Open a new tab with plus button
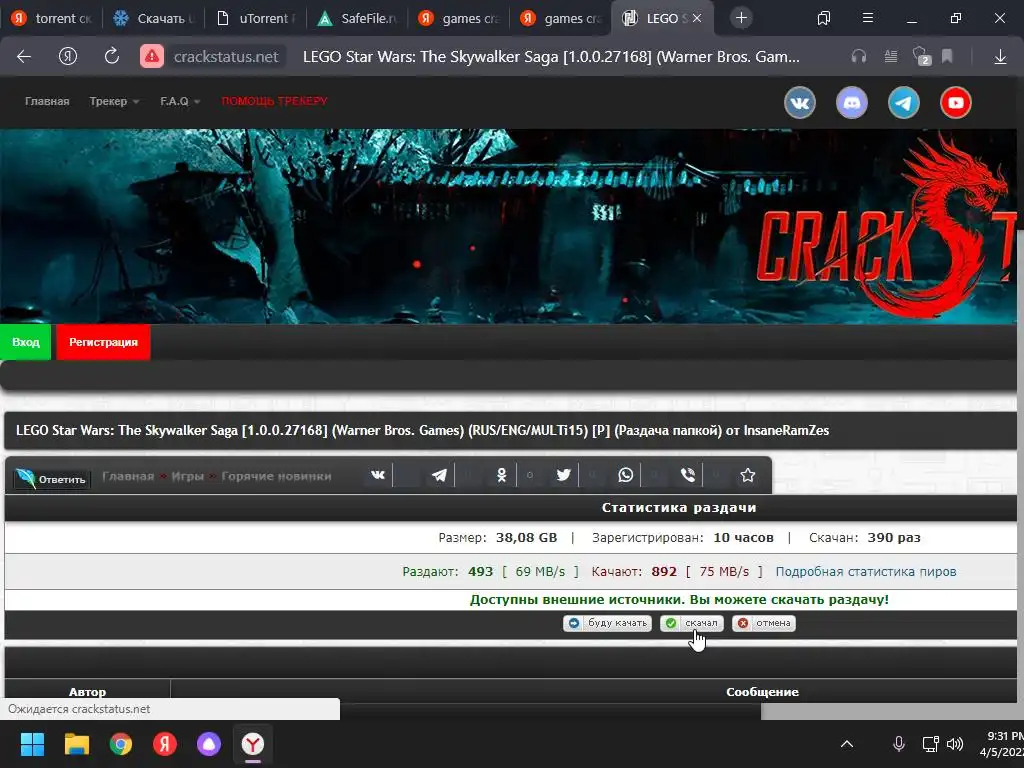1024x768 pixels. tap(741, 18)
